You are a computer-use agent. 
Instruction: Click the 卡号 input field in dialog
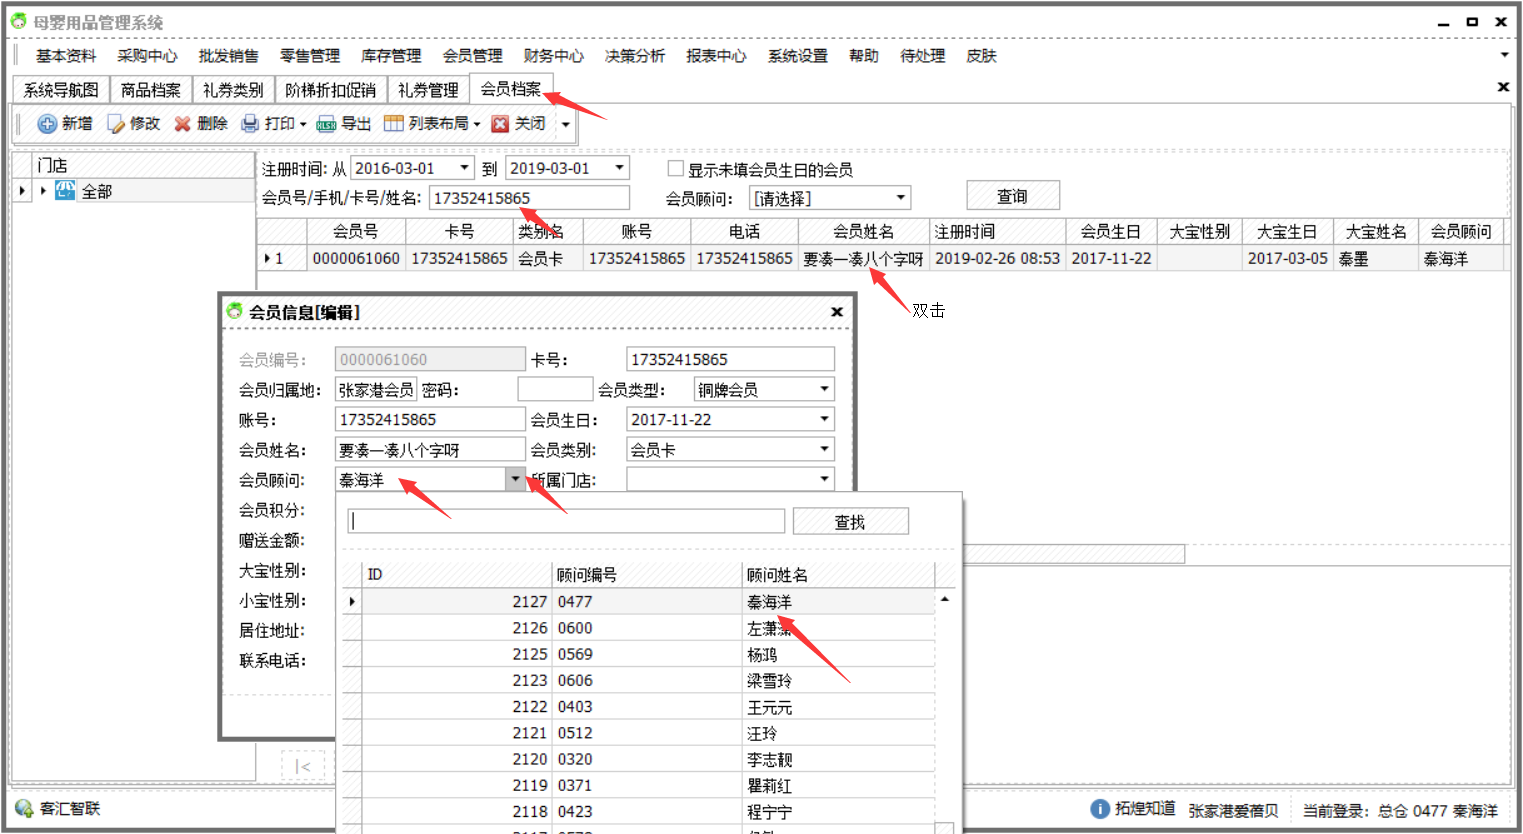coord(730,359)
